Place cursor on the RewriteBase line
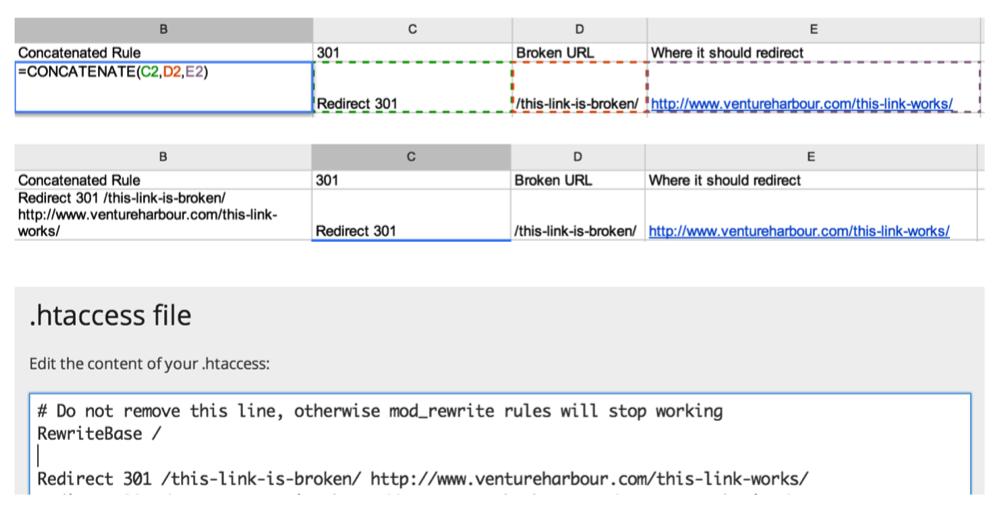 [x=99, y=434]
